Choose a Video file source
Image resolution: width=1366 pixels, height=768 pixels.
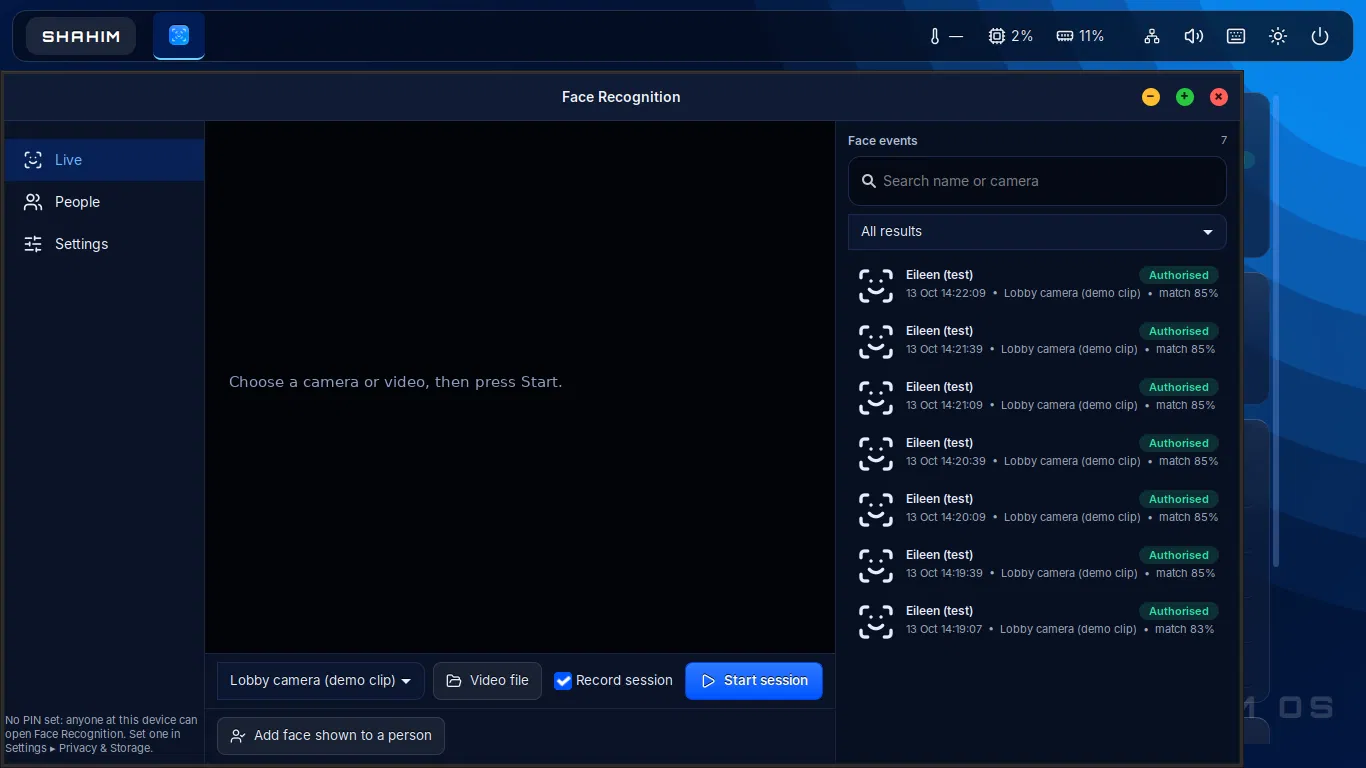tap(487, 681)
